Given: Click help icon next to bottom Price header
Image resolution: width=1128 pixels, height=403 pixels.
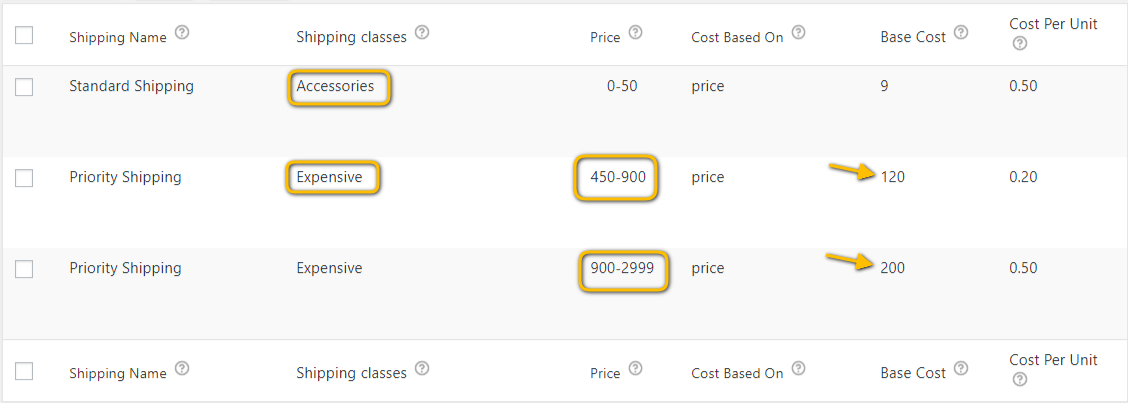Looking at the screenshot, I should 635,369.
